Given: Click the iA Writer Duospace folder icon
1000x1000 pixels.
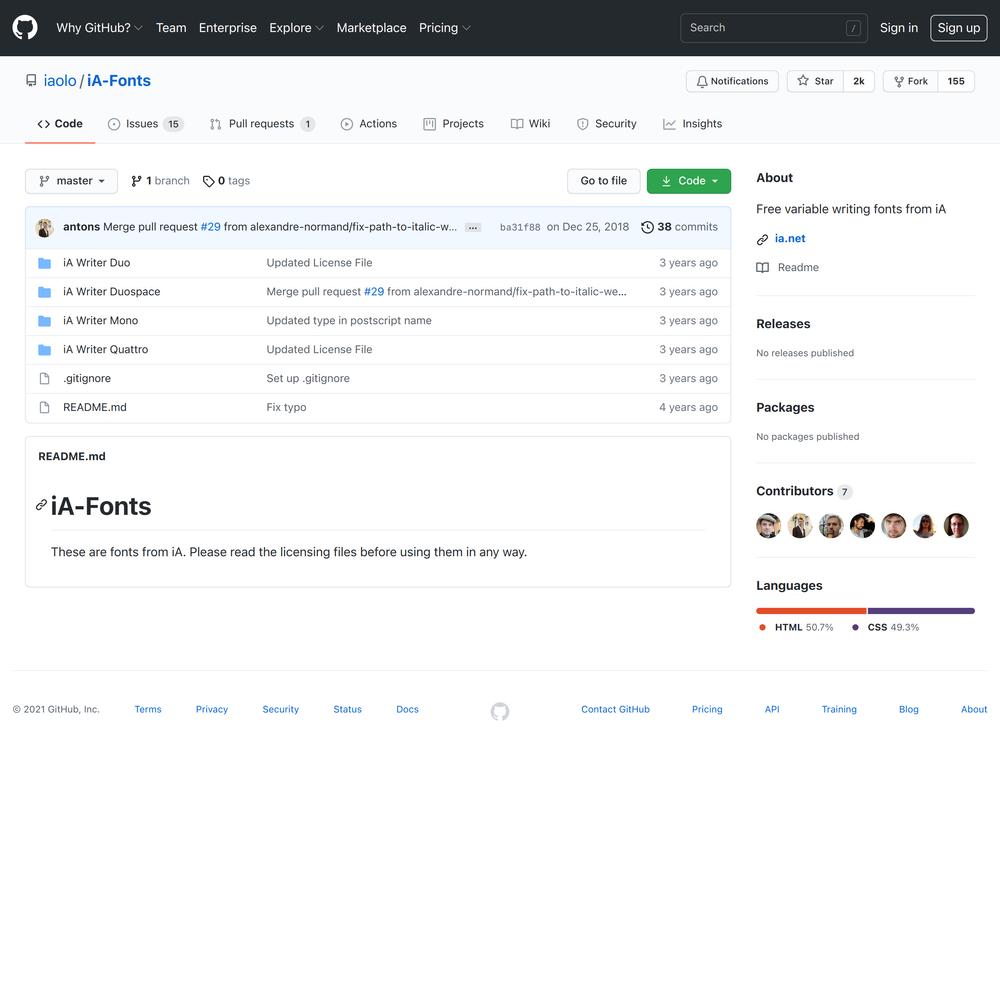Looking at the screenshot, I should [x=45, y=291].
